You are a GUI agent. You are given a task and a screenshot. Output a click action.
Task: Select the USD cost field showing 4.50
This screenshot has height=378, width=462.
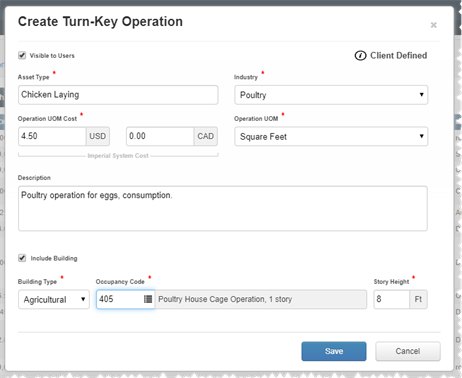(x=52, y=136)
